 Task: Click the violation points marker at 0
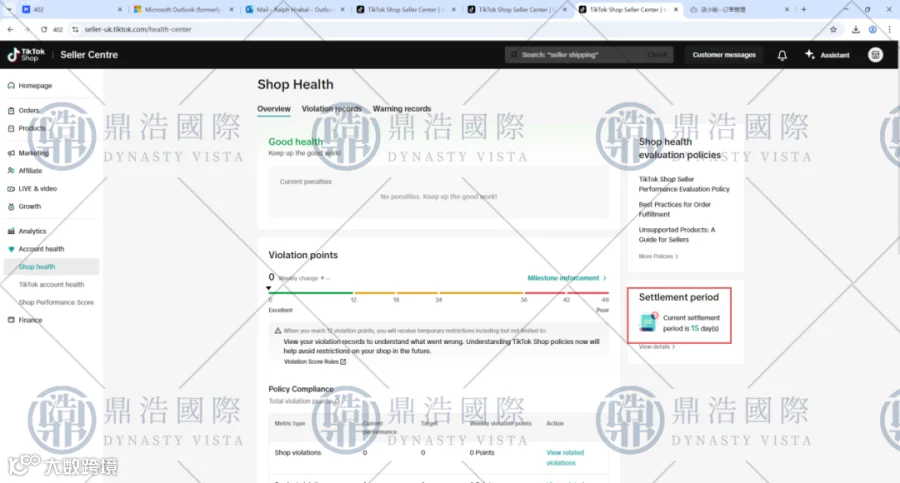coord(269,288)
